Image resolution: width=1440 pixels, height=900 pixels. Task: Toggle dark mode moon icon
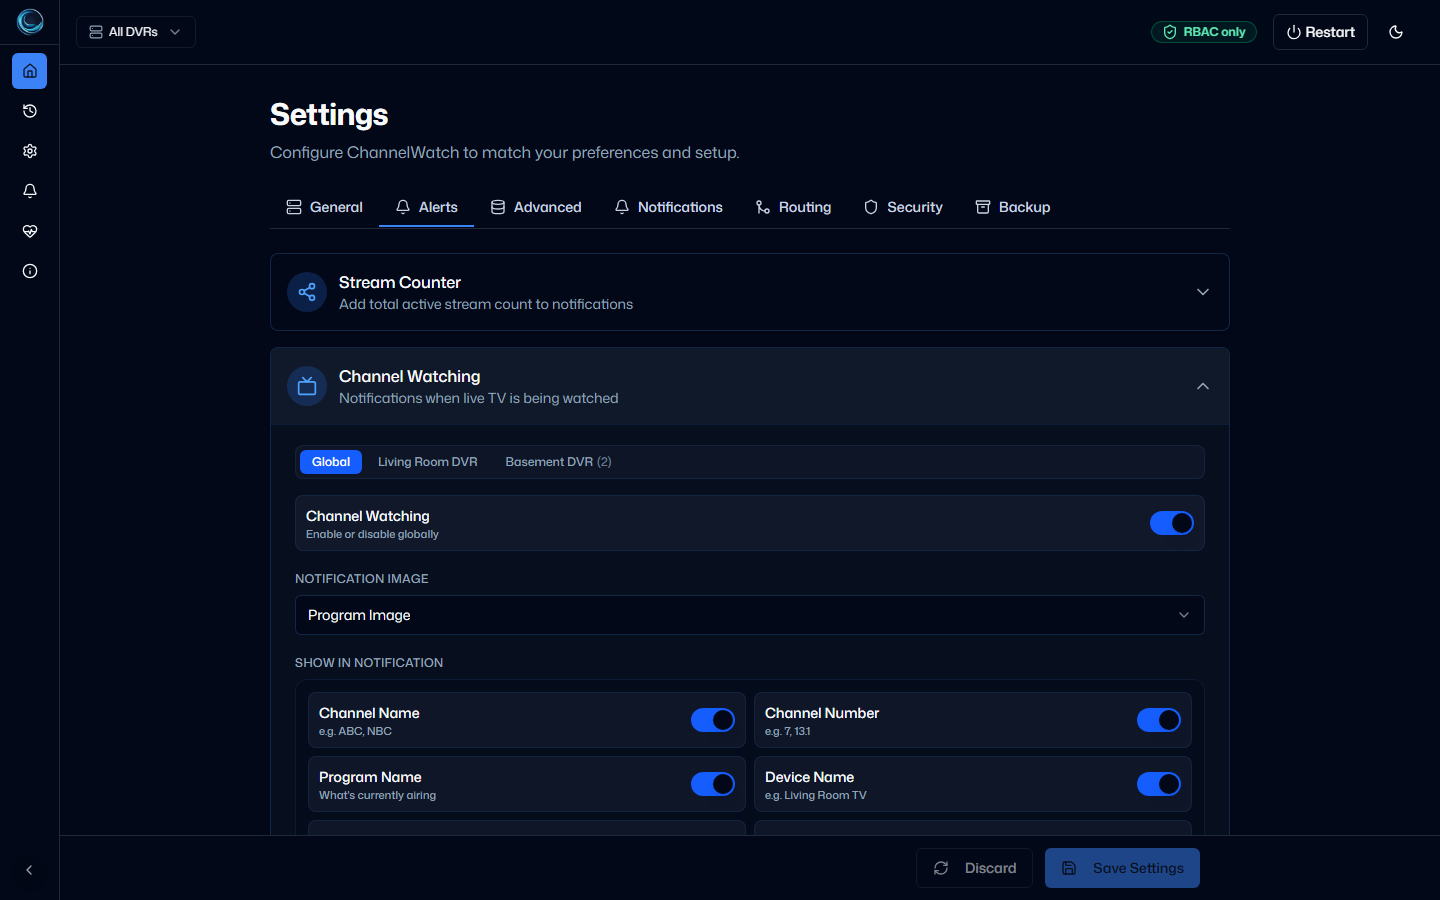pyautogui.click(x=1396, y=32)
